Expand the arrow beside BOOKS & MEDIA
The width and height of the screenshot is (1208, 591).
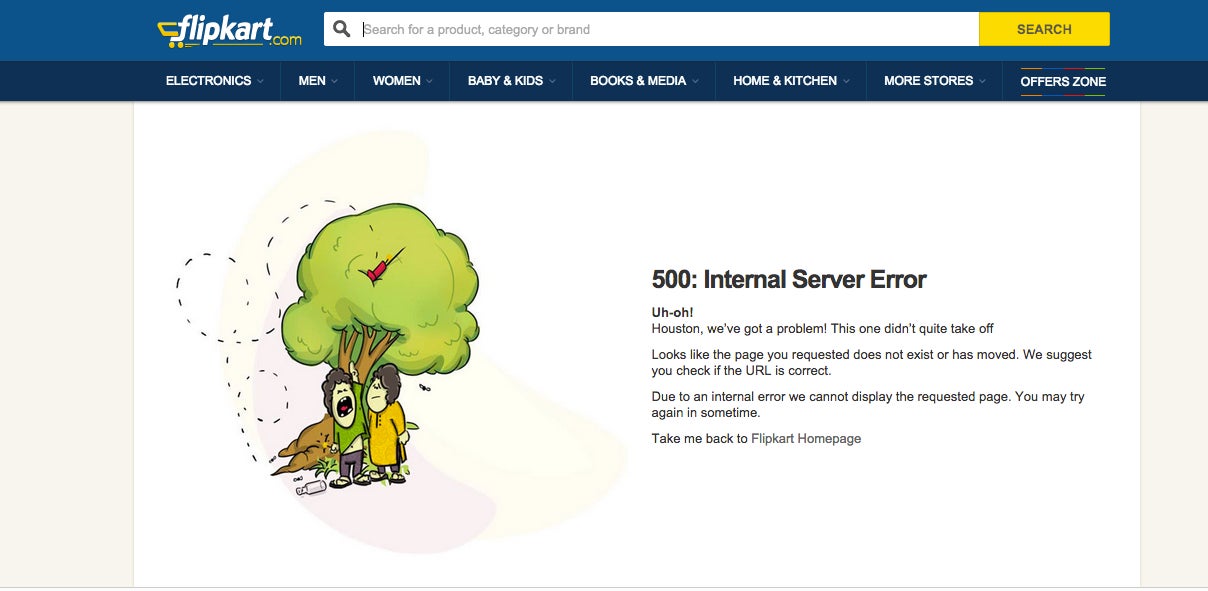695,82
